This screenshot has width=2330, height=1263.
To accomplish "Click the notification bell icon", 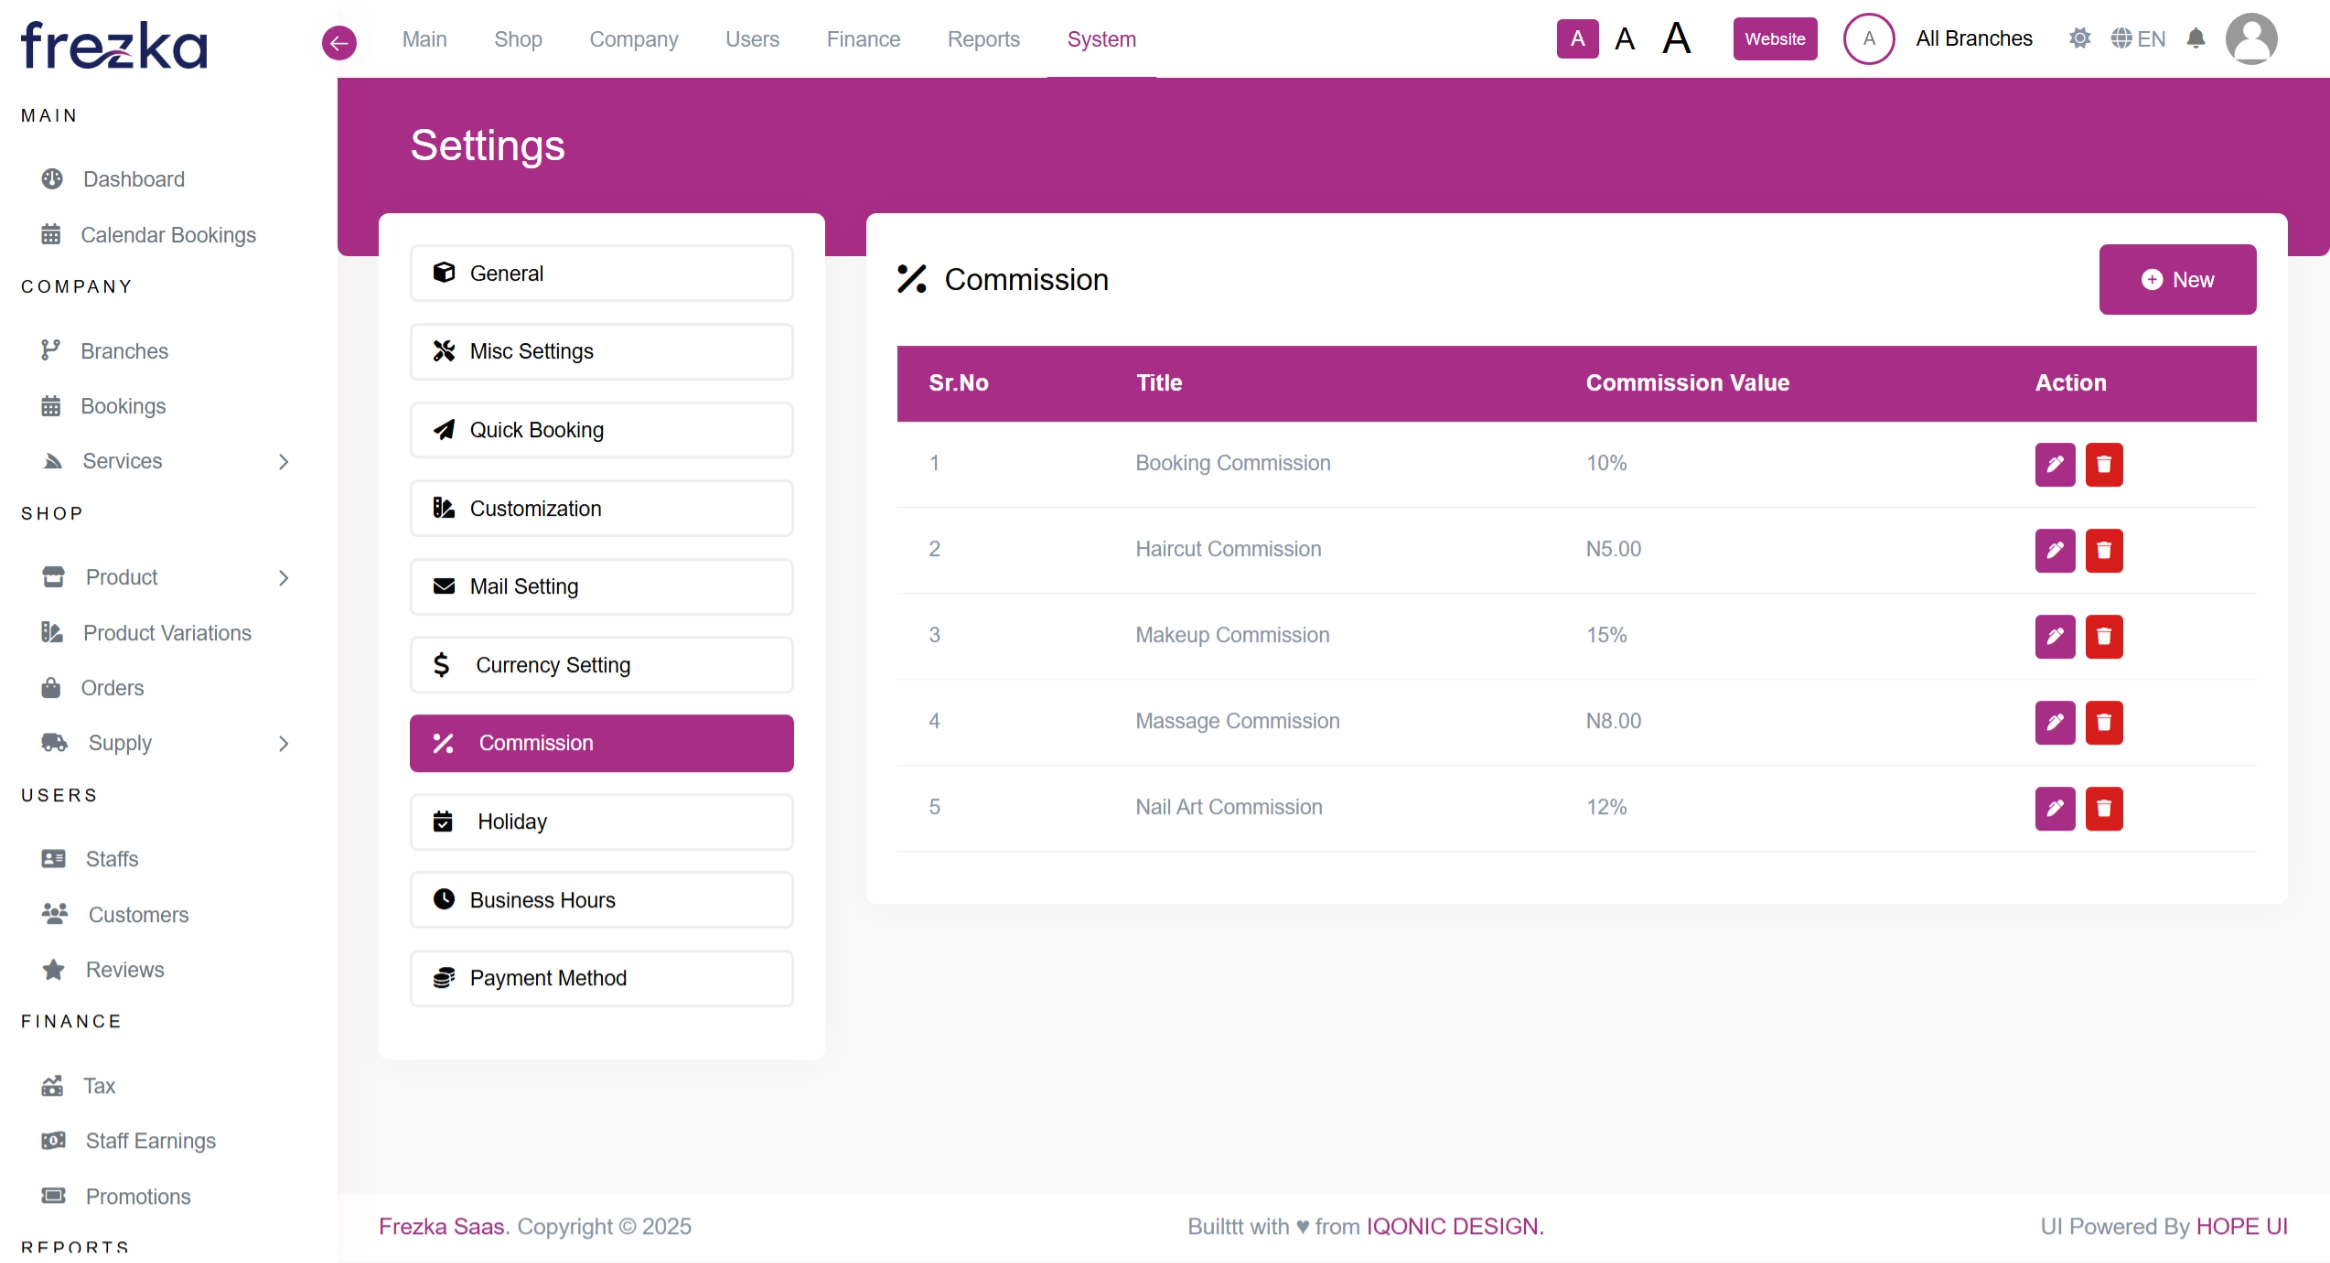I will pos(2195,39).
